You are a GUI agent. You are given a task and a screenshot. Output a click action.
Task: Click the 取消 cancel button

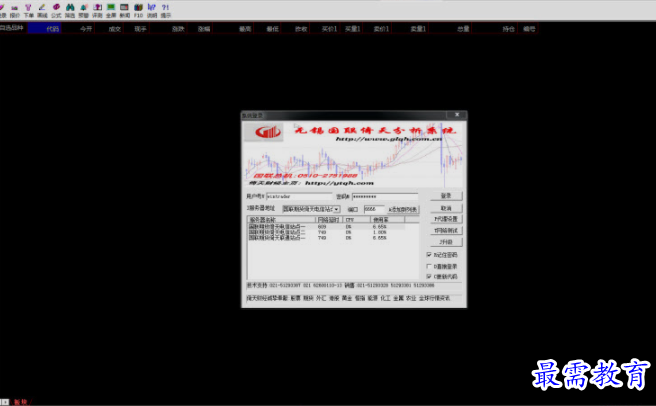446,208
